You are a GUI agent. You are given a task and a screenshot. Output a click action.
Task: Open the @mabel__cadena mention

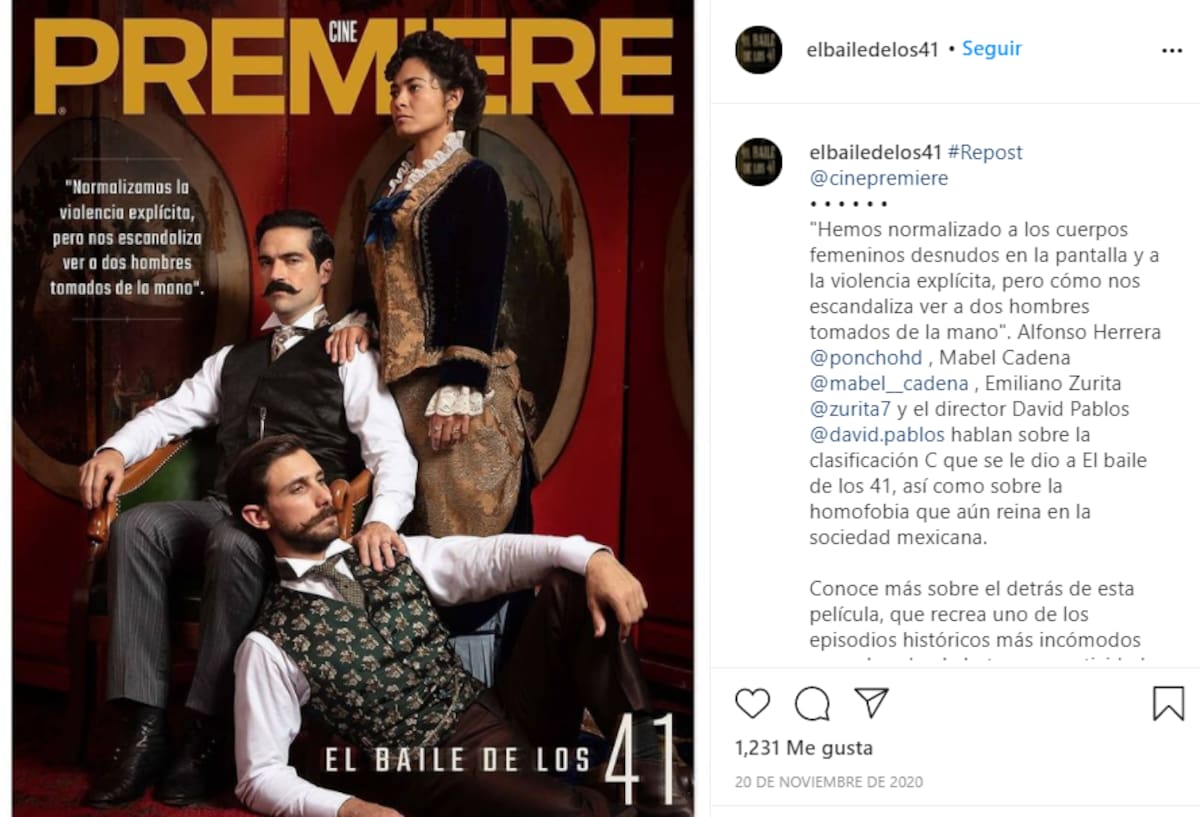click(889, 384)
